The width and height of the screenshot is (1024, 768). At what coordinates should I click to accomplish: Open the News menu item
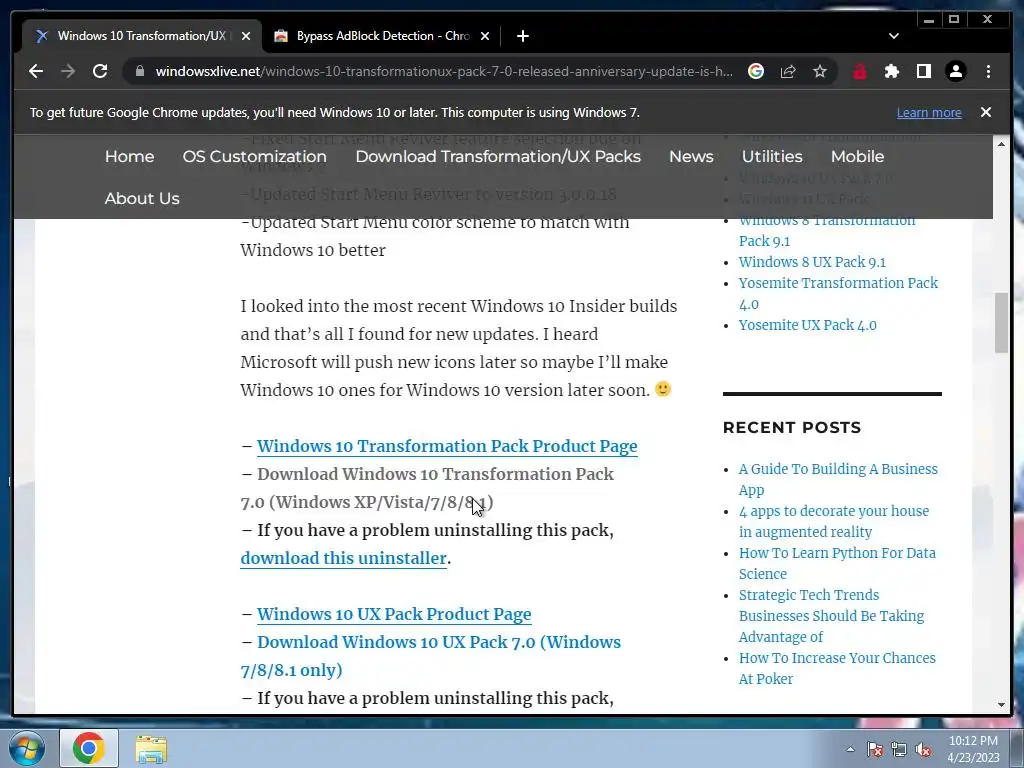(x=691, y=157)
